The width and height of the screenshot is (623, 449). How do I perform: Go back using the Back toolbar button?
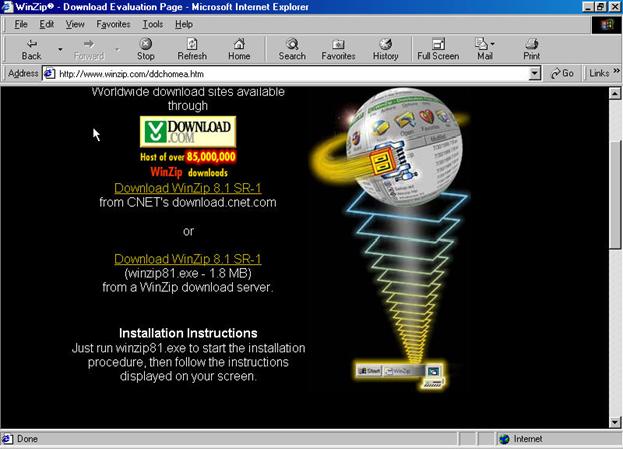pyautogui.click(x=31, y=49)
